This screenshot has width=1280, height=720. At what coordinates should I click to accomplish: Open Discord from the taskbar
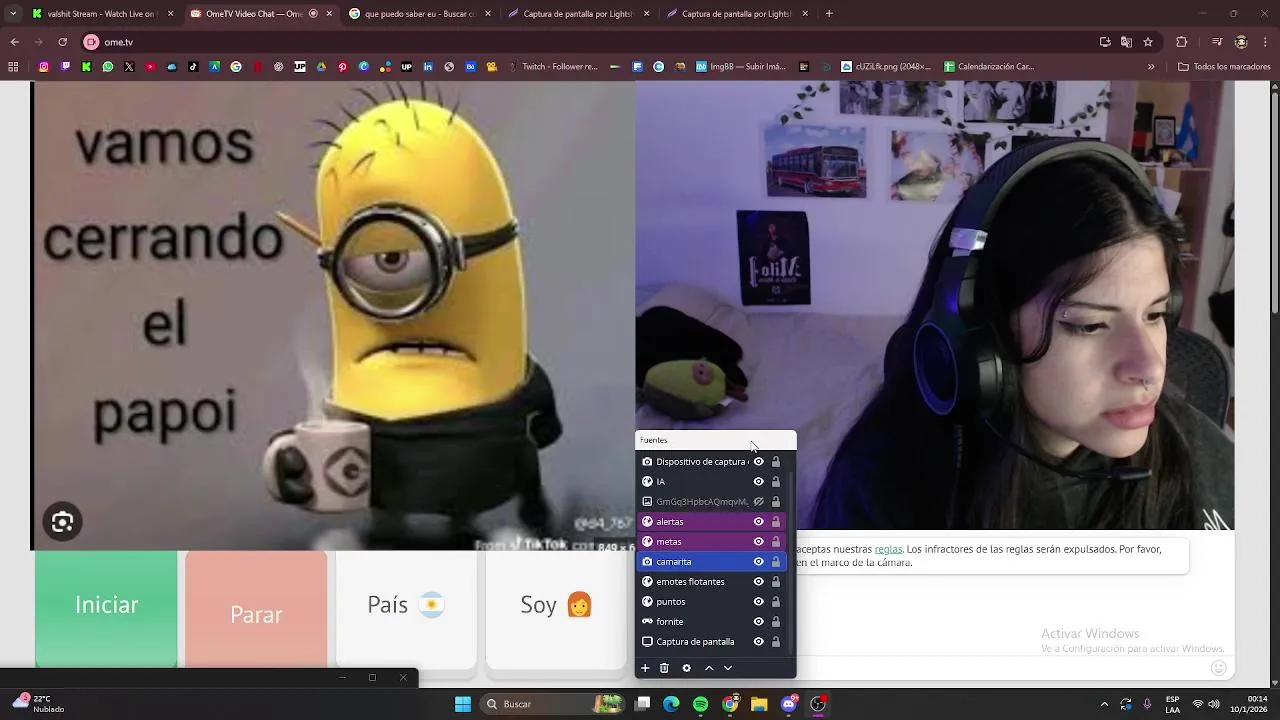click(x=789, y=704)
